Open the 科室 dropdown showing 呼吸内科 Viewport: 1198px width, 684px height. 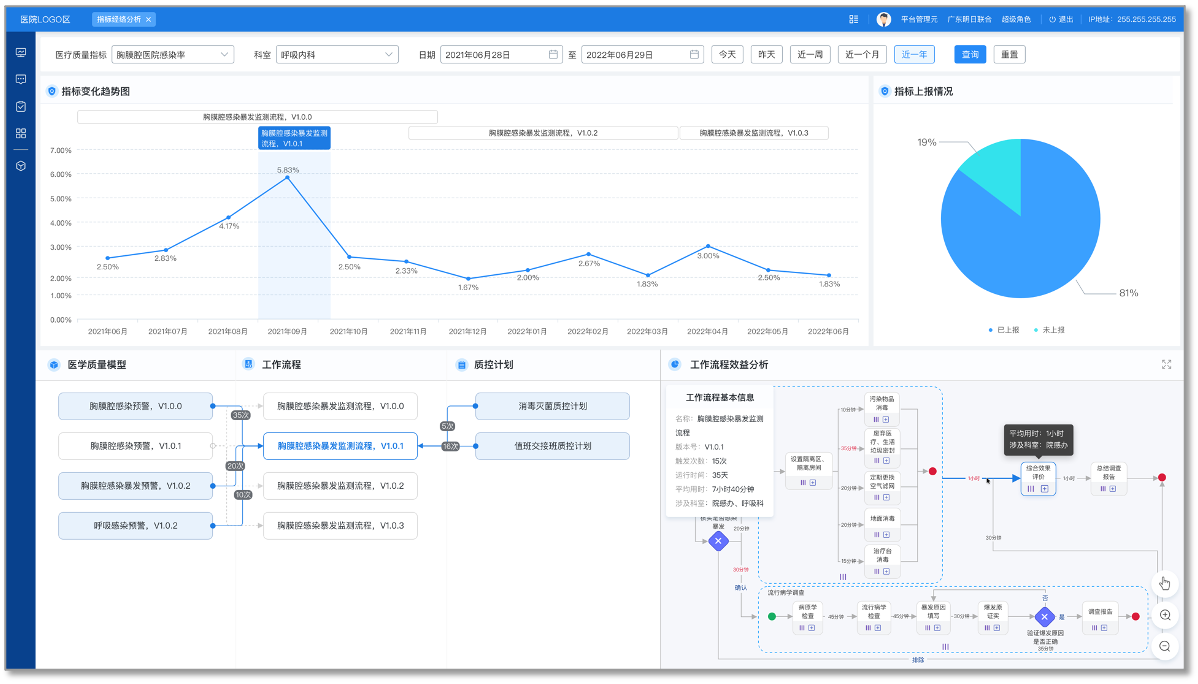point(337,54)
